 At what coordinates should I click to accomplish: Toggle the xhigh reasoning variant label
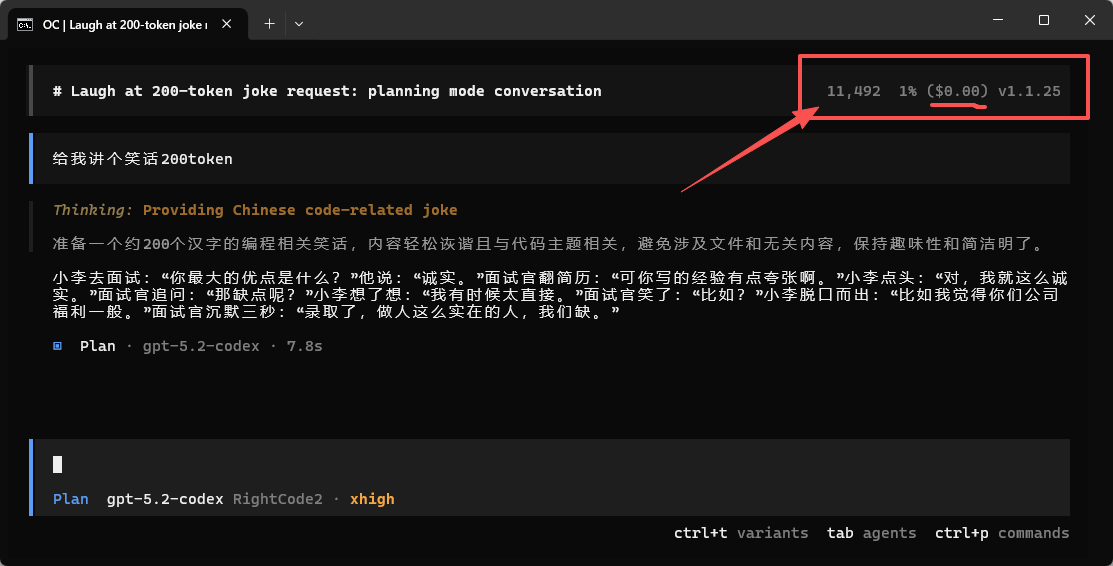372,499
